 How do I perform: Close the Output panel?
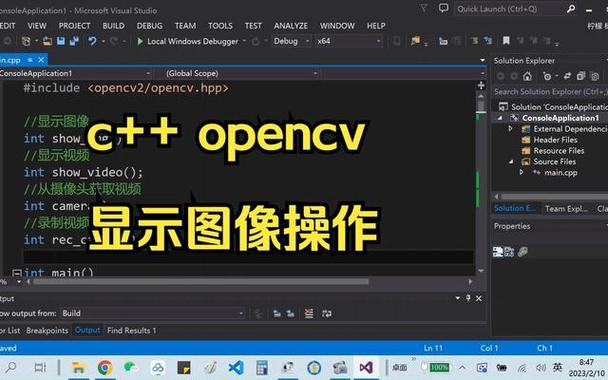478,298
